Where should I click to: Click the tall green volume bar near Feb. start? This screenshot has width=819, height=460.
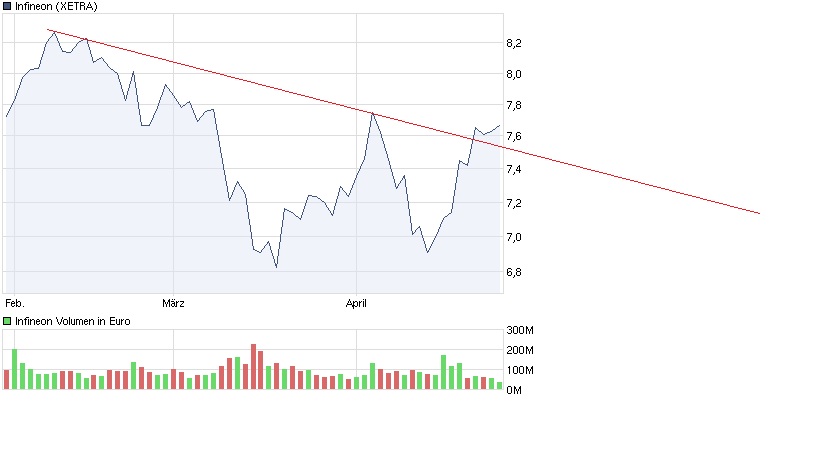[x=15, y=369]
